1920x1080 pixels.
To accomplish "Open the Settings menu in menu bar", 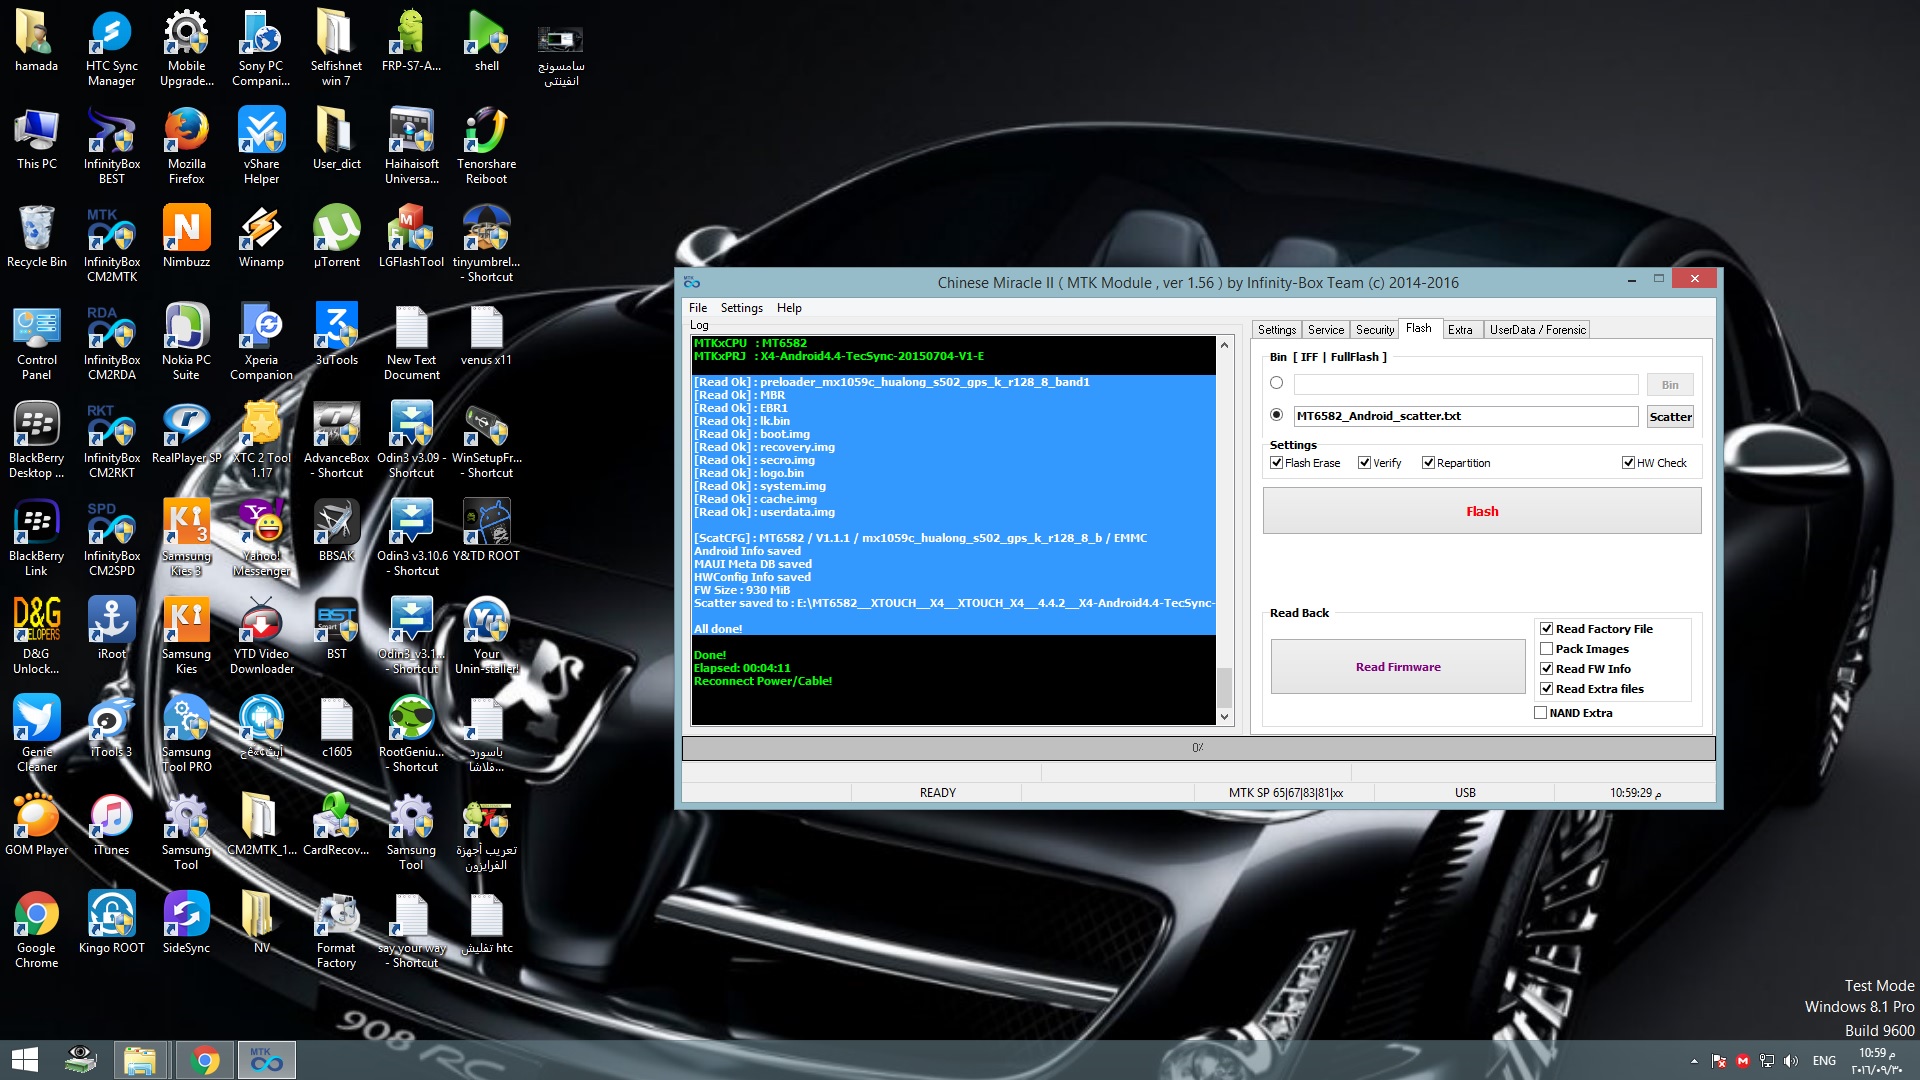I will click(x=741, y=308).
